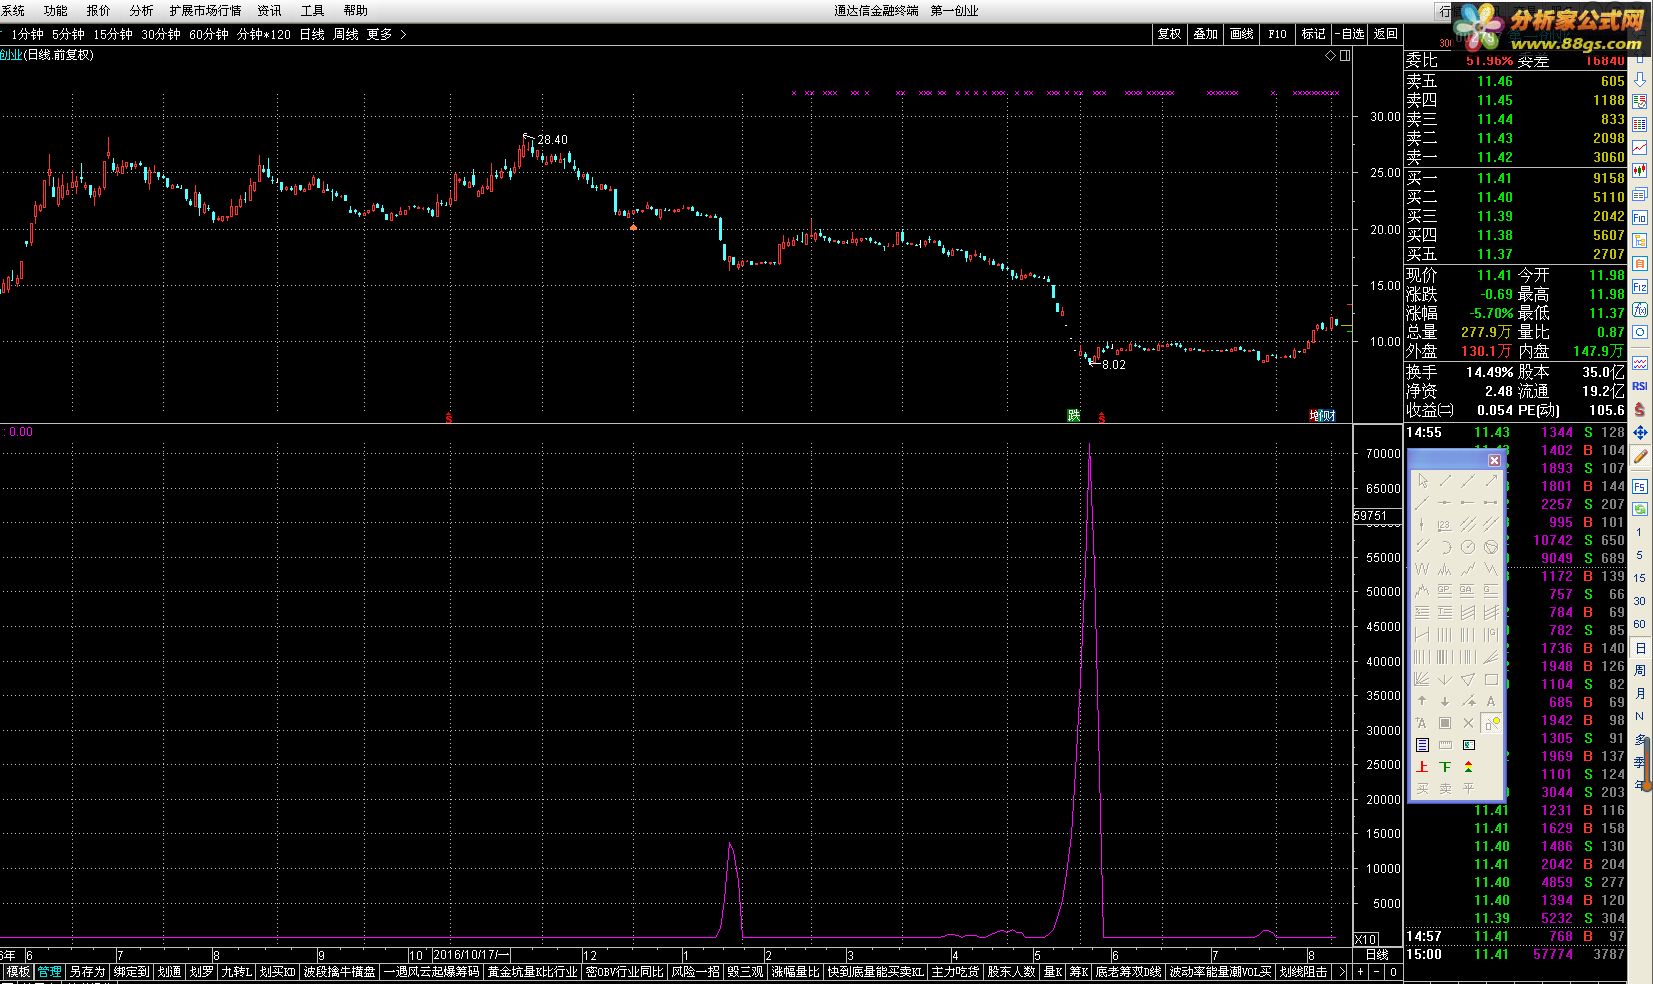Open the candlestick chart sidebar icon
The image size is (1653, 984).
point(1640,170)
